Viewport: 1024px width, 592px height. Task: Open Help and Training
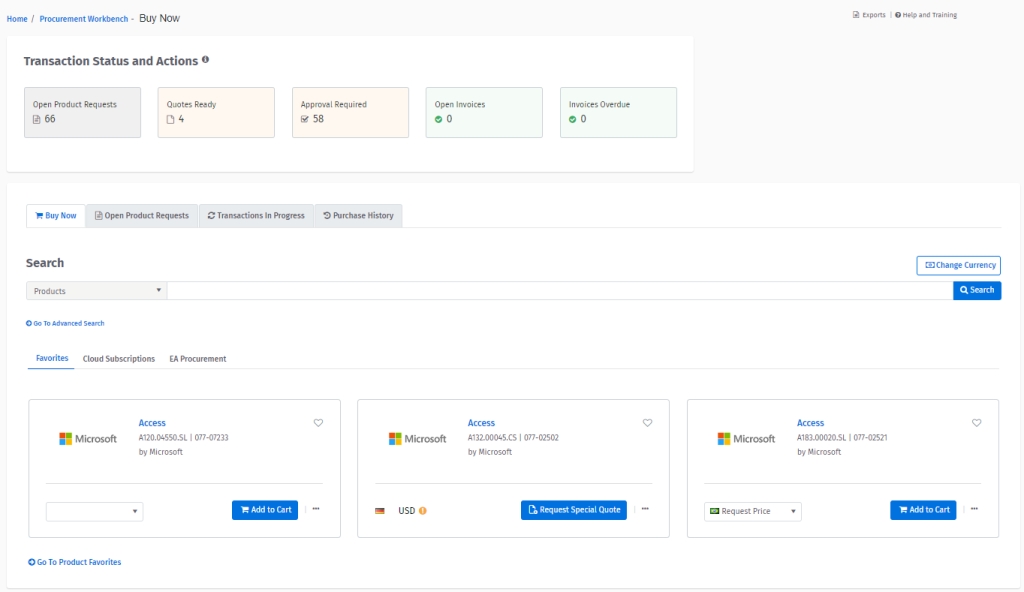pyautogui.click(x=926, y=15)
